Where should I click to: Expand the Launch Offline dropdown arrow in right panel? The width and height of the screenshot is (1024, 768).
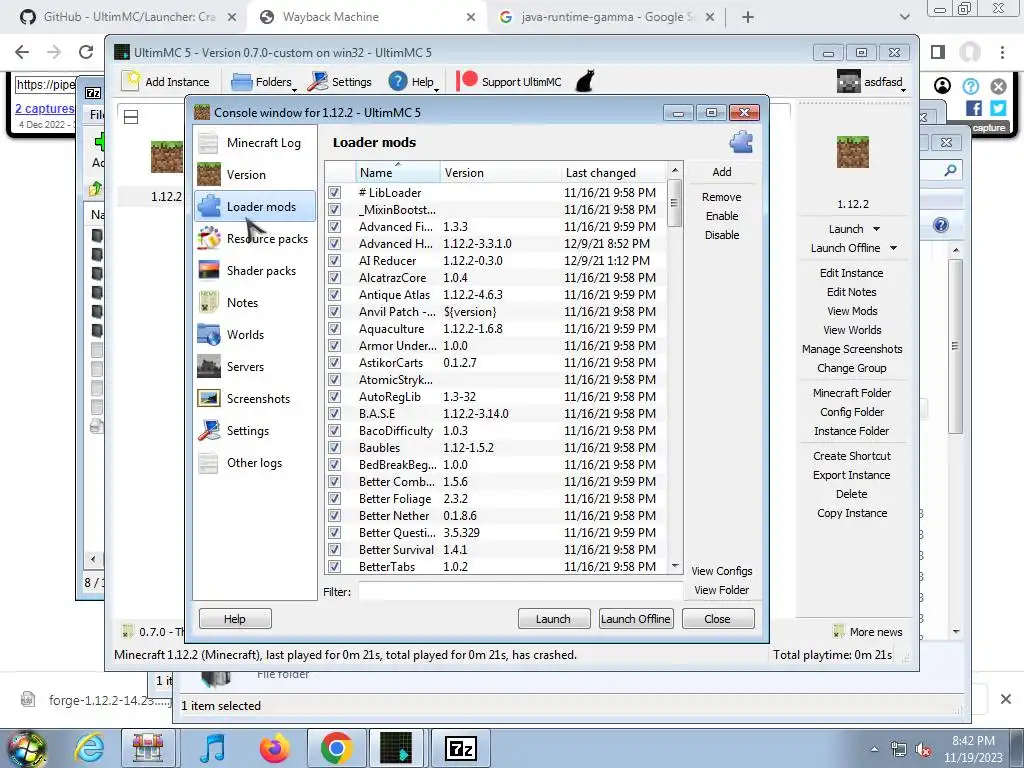coord(893,248)
